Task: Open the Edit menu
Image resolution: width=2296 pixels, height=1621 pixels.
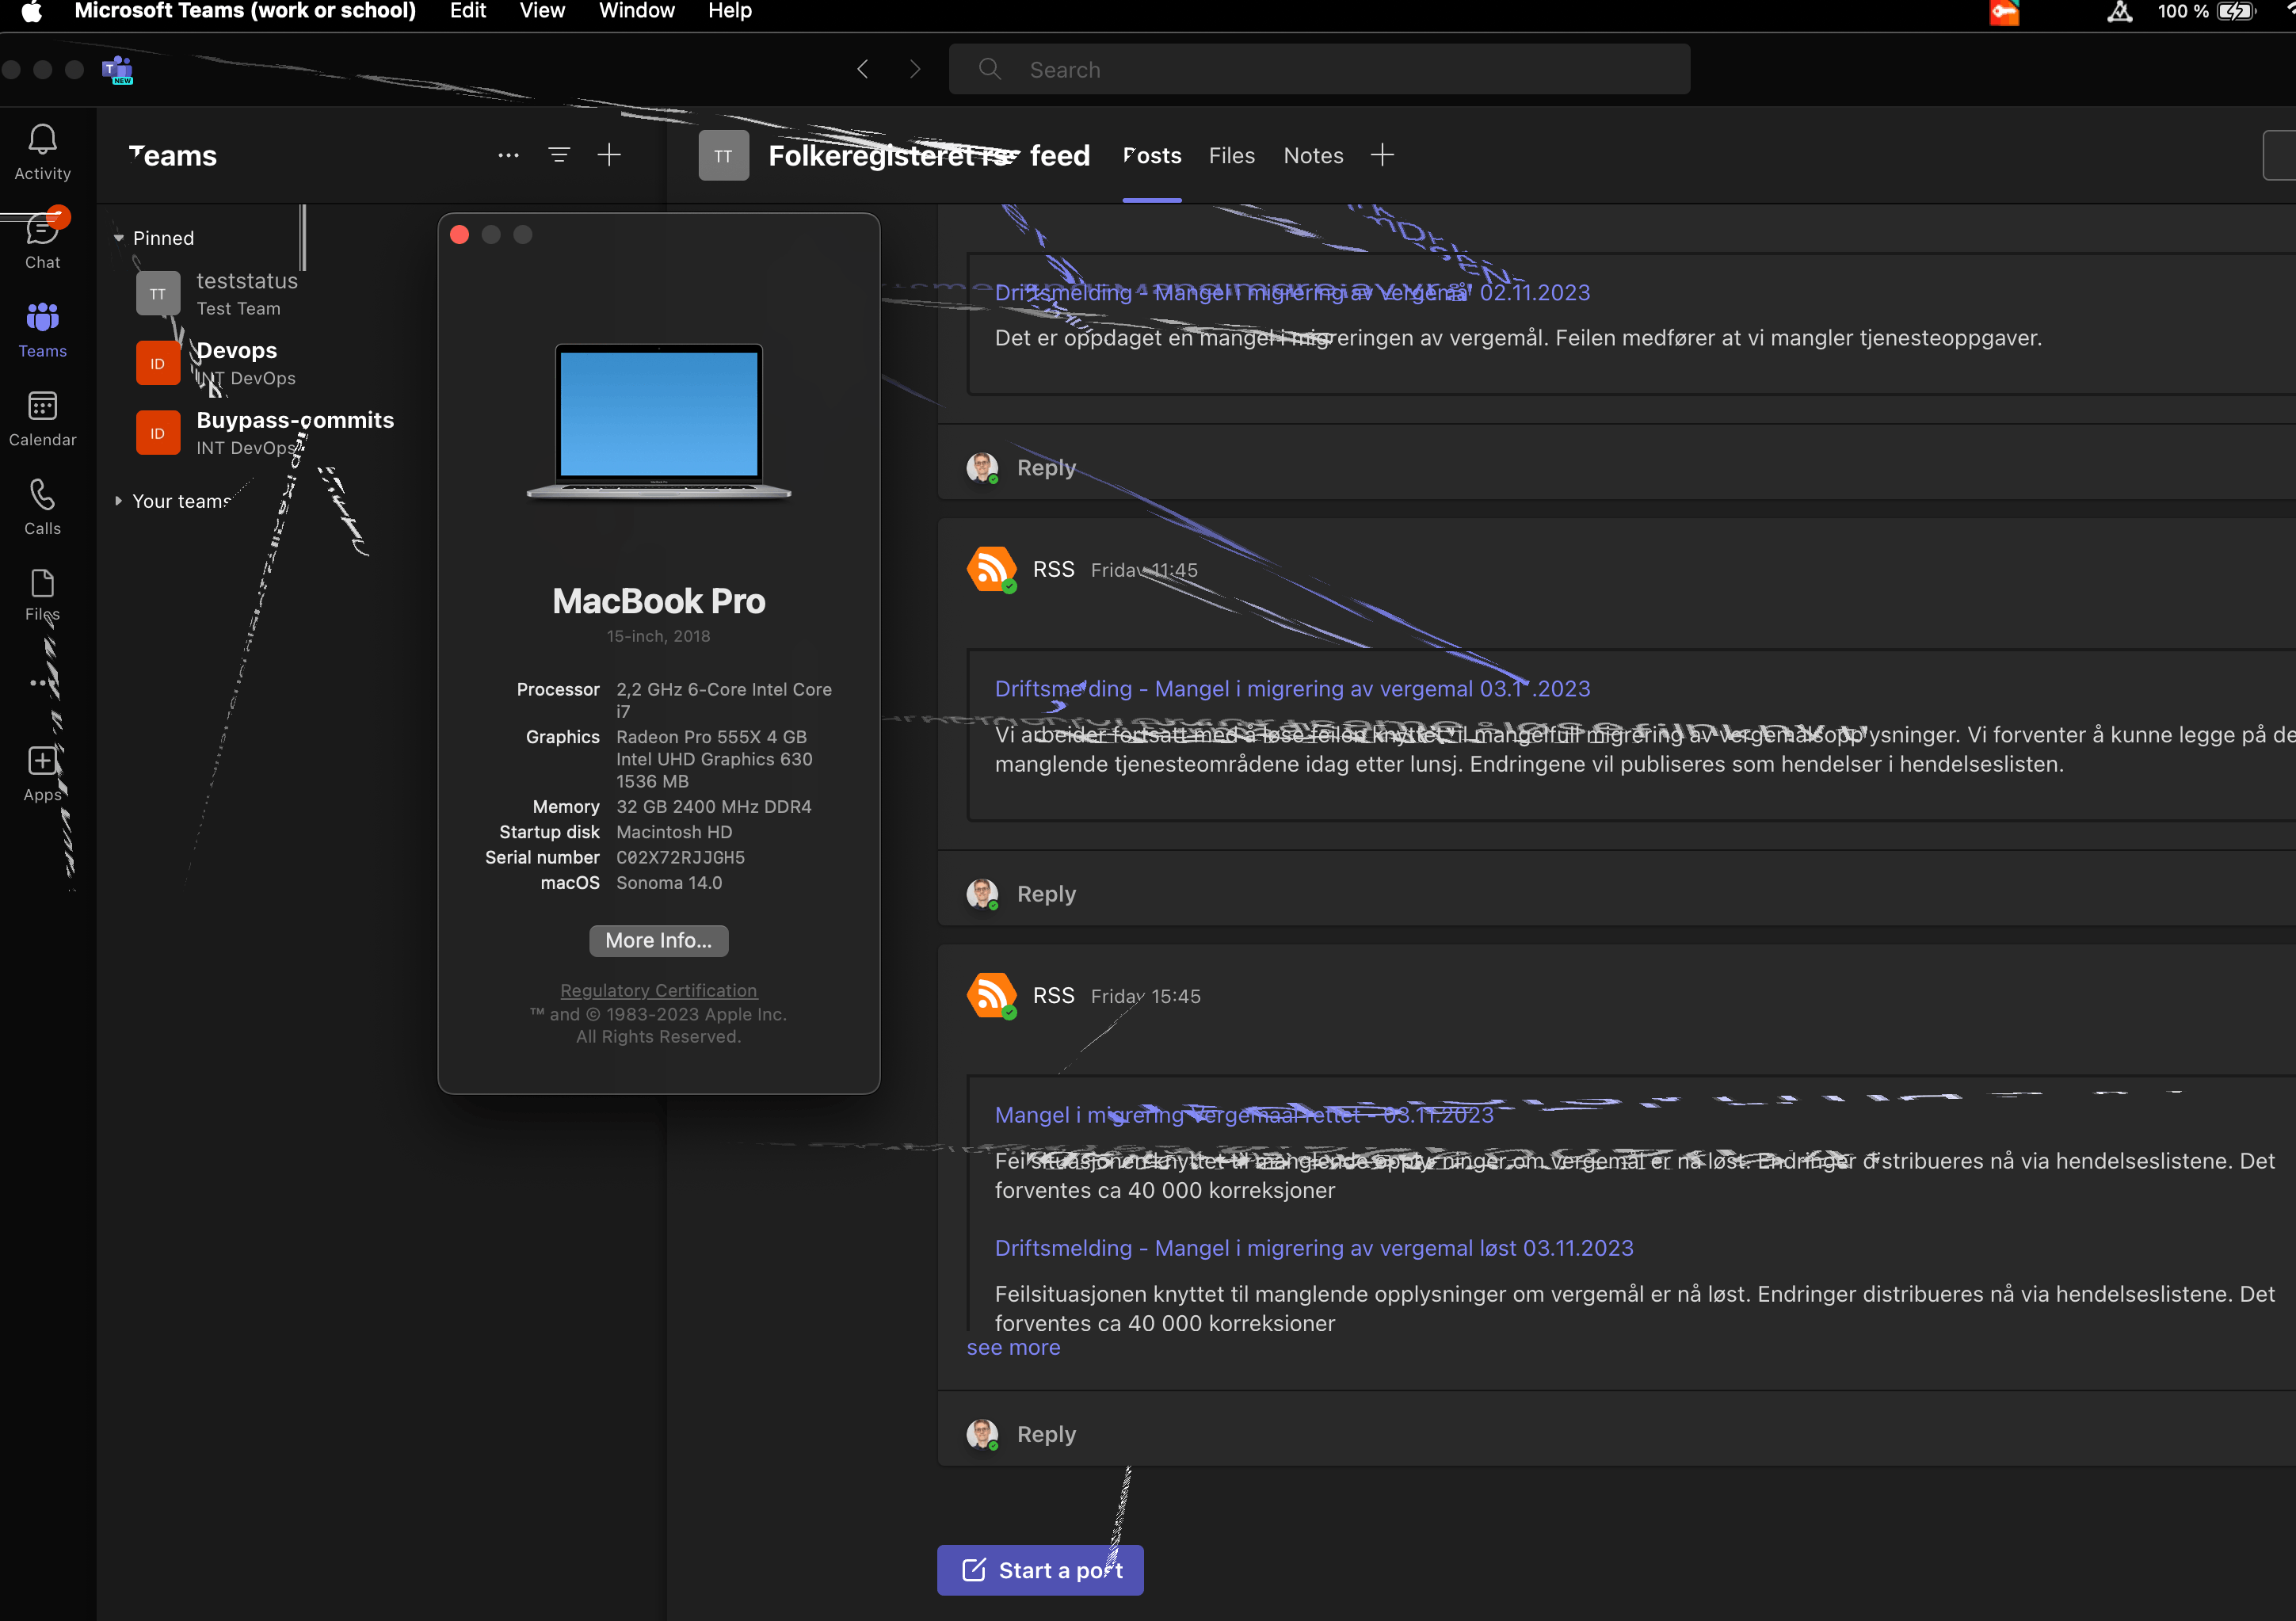Action: (x=467, y=11)
